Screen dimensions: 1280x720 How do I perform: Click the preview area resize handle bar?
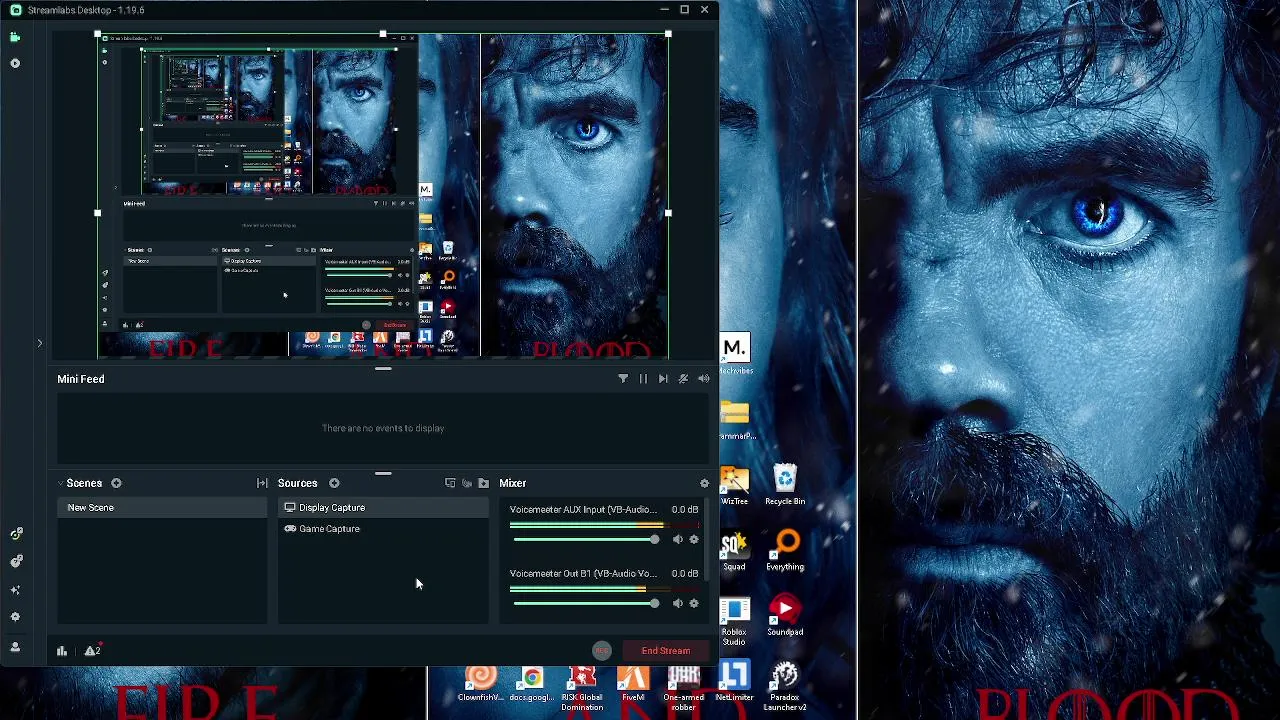click(x=383, y=369)
